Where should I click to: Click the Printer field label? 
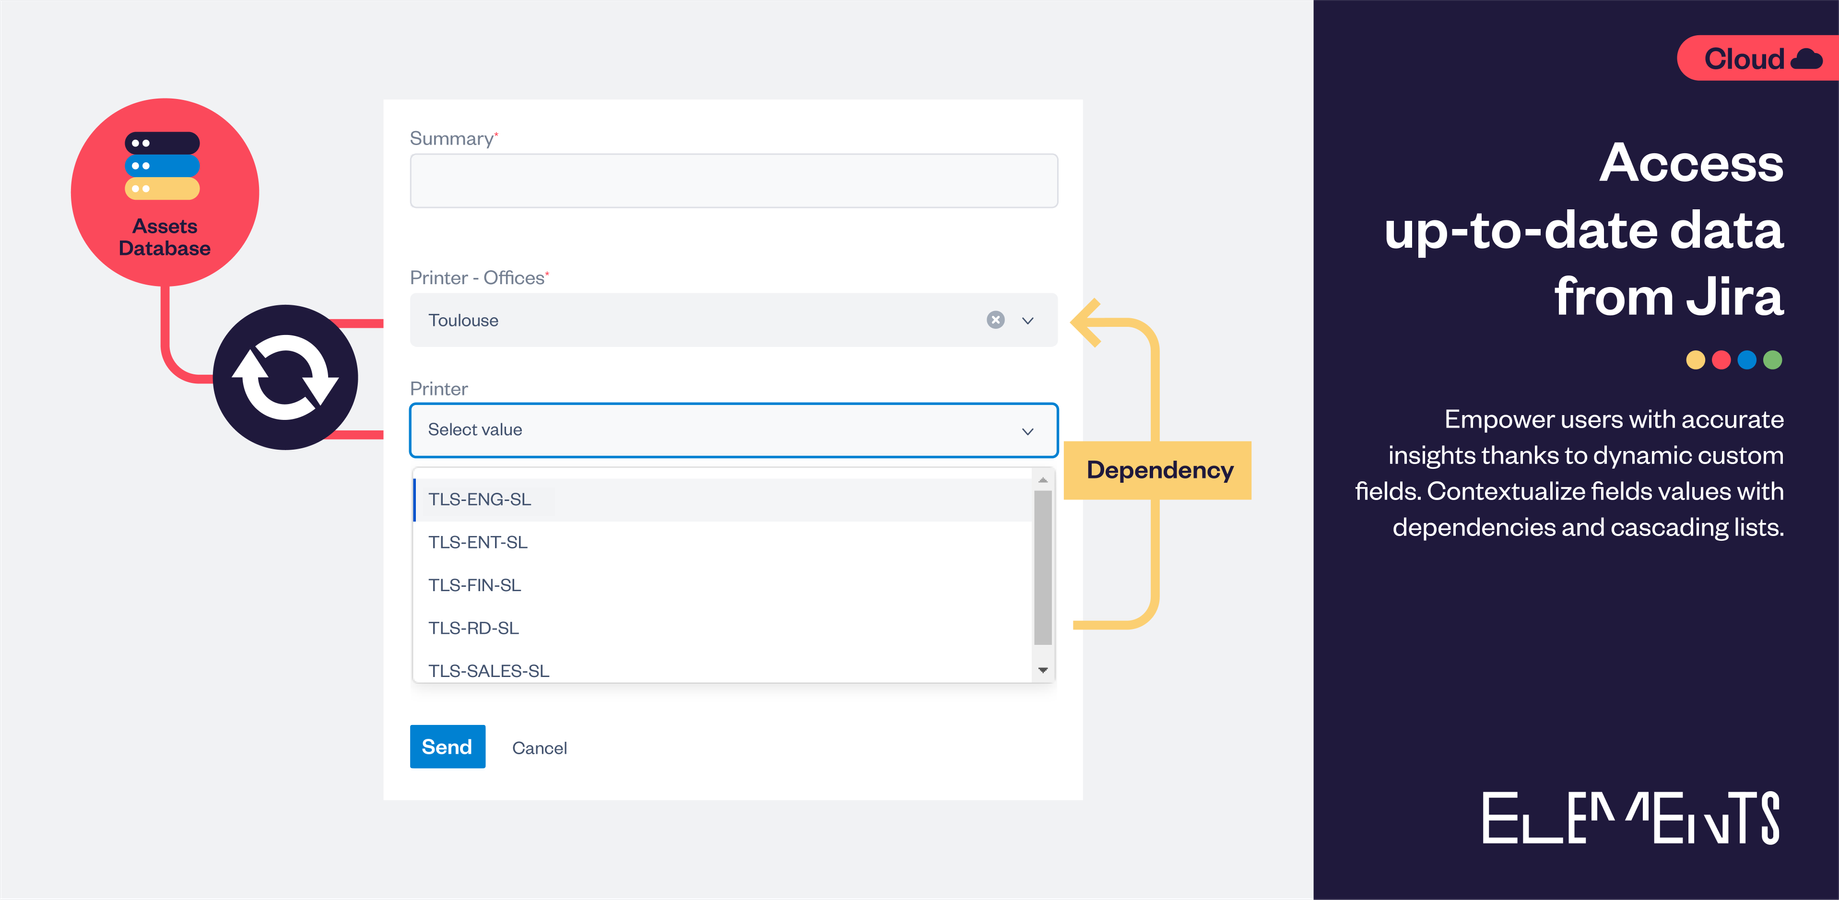click(438, 388)
